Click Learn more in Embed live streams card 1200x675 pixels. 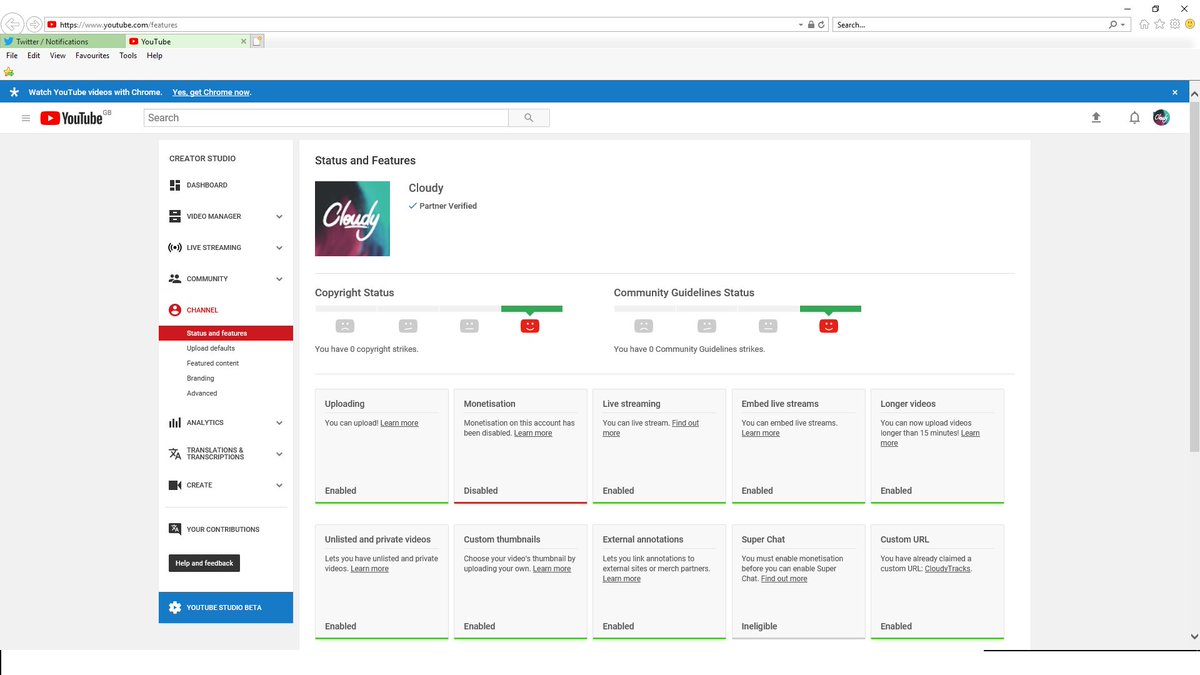coord(760,433)
